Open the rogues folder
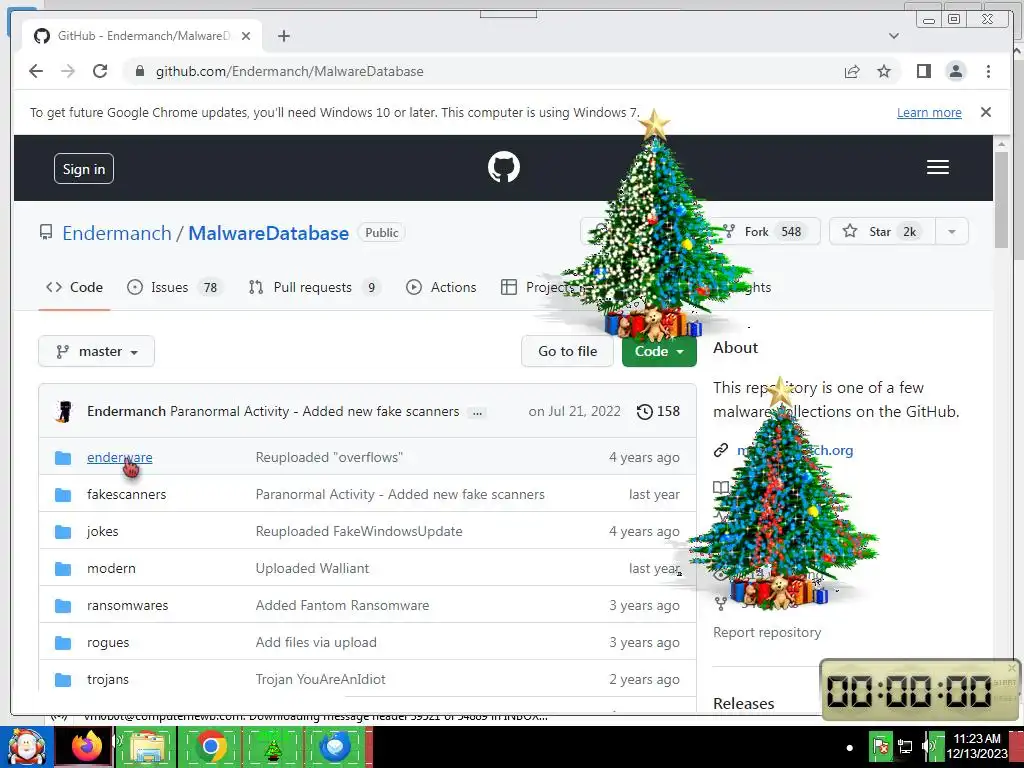Viewport: 1024px width, 768px height. tap(108, 643)
